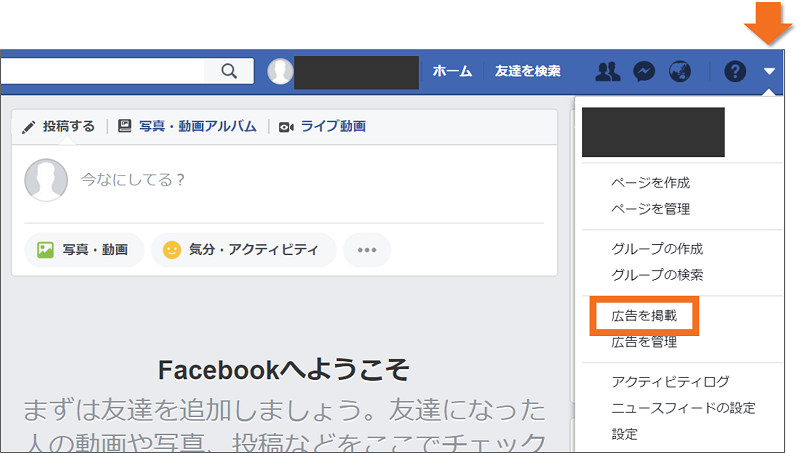Image resolution: width=800 pixels, height=453 pixels.
Task: Click the 気分・アクティビティ button
Action: pyautogui.click(x=243, y=250)
